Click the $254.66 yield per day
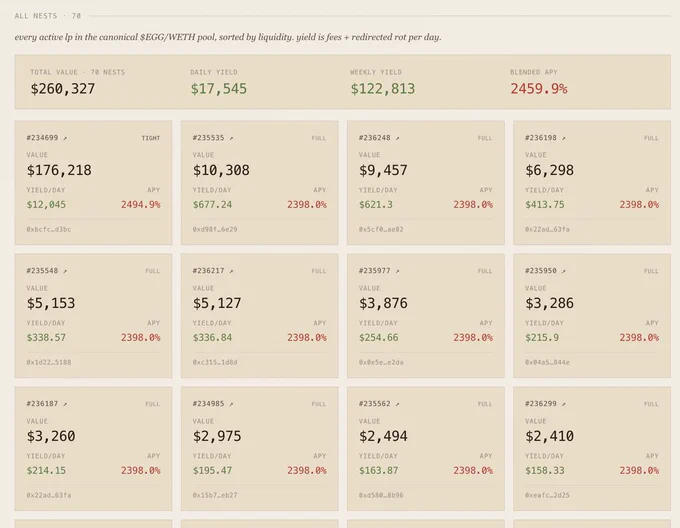 tap(378, 338)
